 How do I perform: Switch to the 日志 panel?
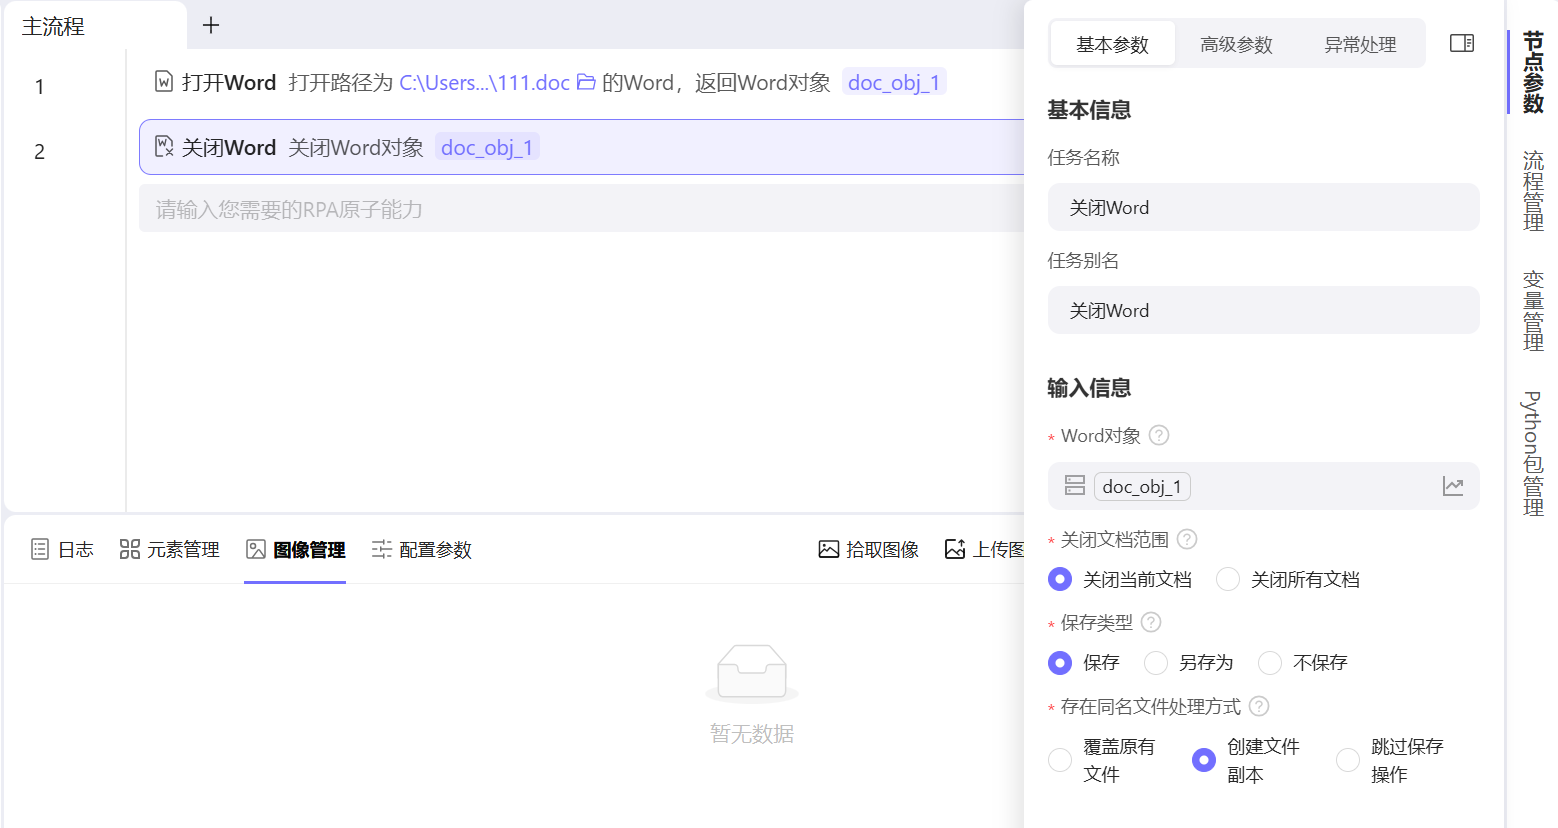[x=62, y=549]
